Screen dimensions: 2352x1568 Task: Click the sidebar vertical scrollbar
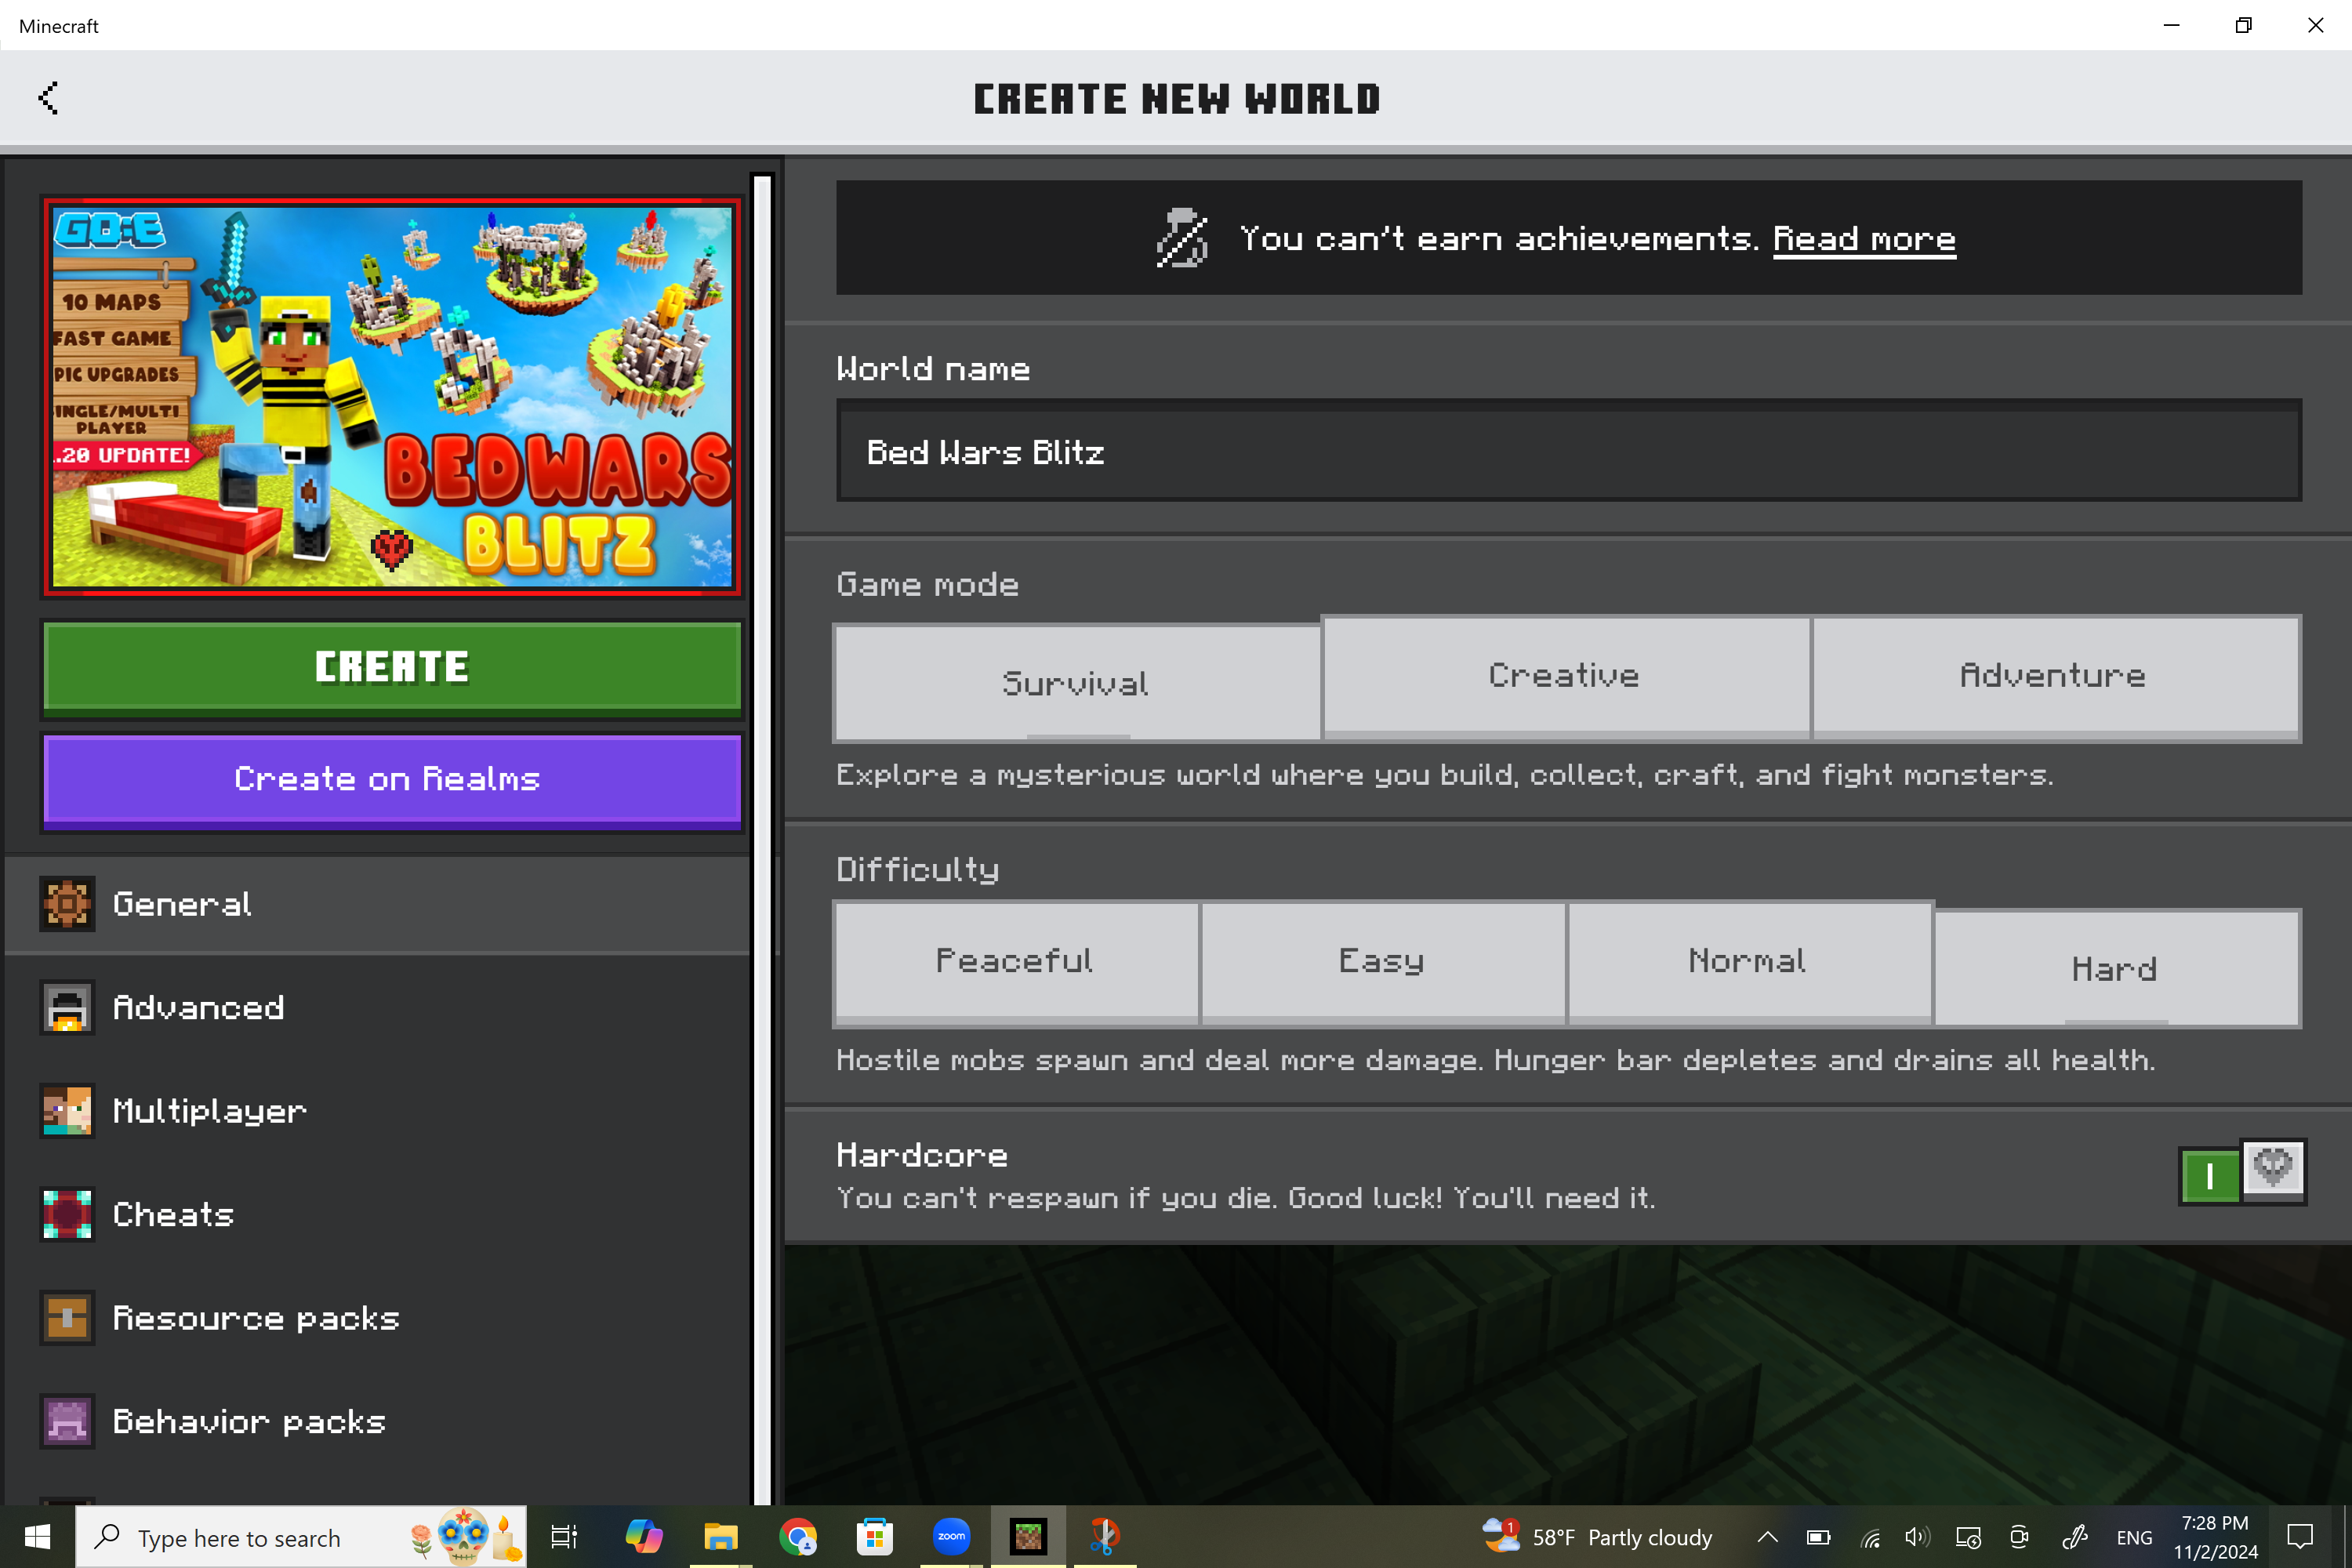[x=762, y=838]
